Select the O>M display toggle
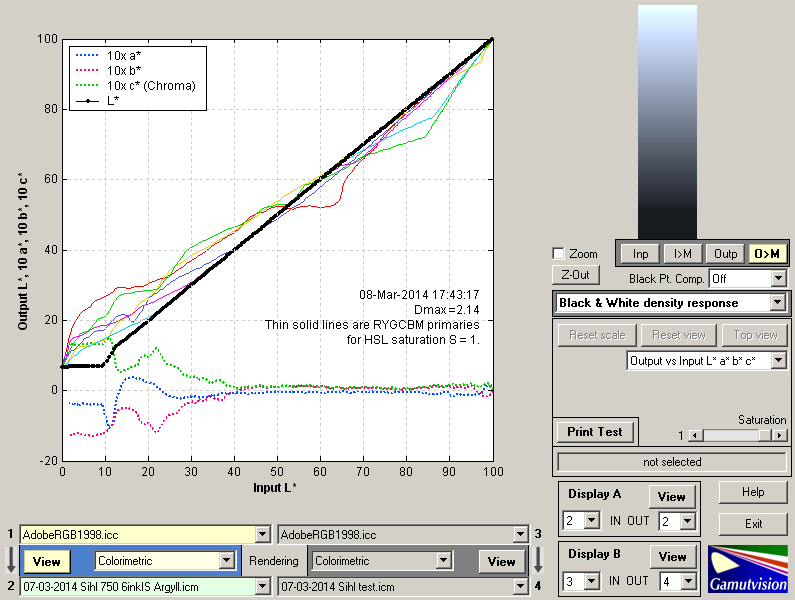795x600 pixels. pyautogui.click(x=767, y=254)
